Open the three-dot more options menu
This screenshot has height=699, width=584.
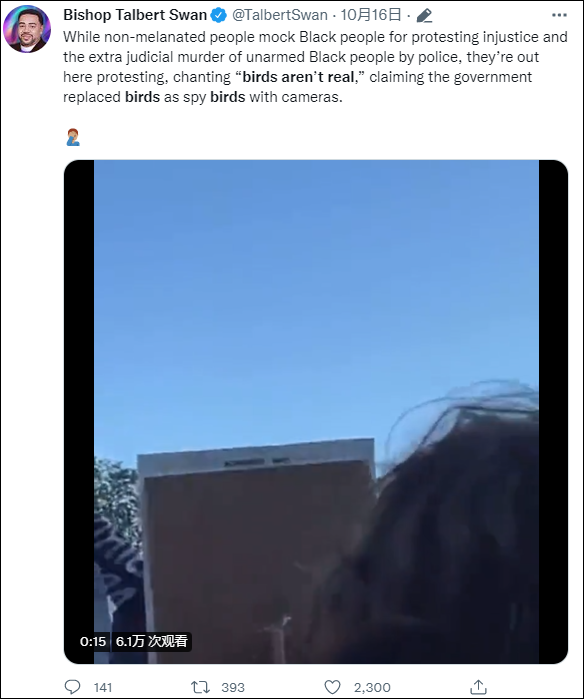559,15
